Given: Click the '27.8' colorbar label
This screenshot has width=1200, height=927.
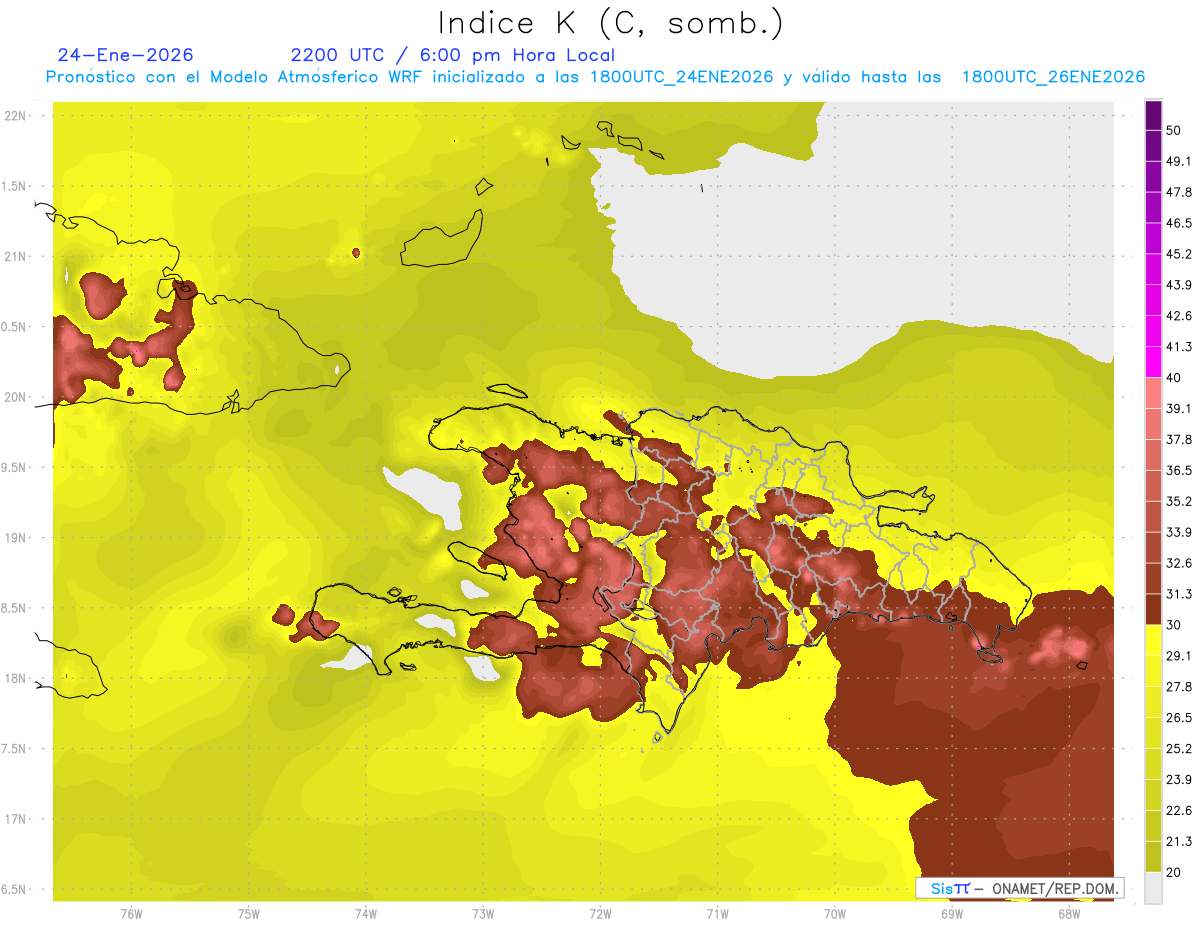Looking at the screenshot, I should (1179, 686).
